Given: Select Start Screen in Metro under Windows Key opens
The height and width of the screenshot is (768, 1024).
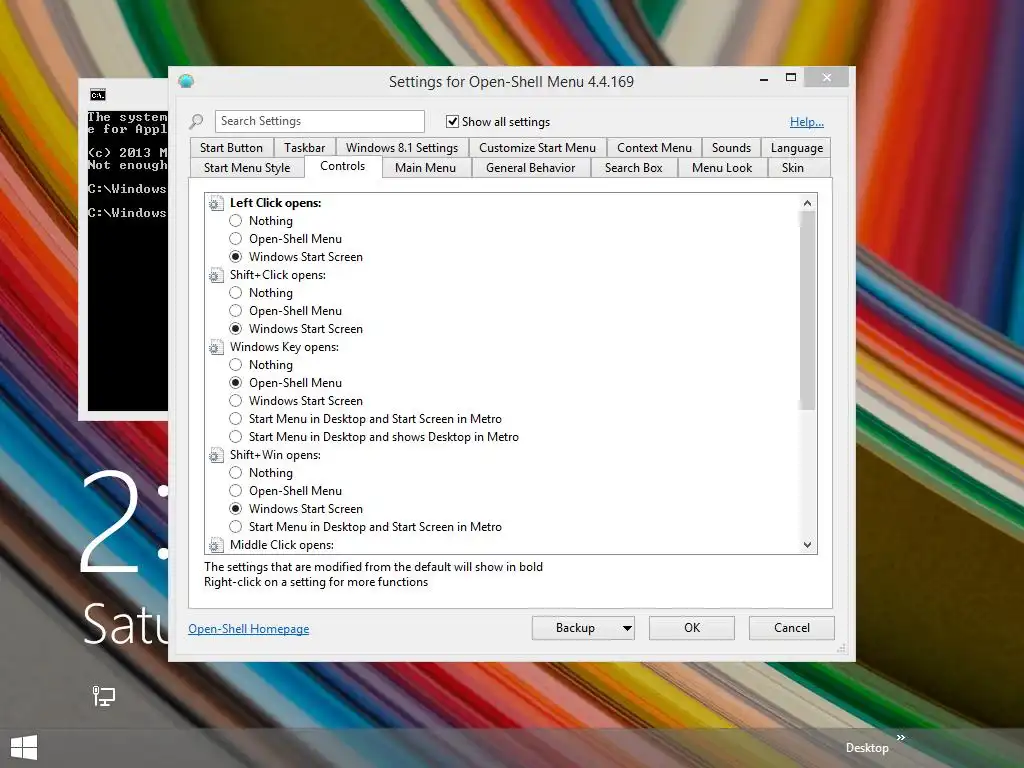Looking at the screenshot, I should click(236, 419).
